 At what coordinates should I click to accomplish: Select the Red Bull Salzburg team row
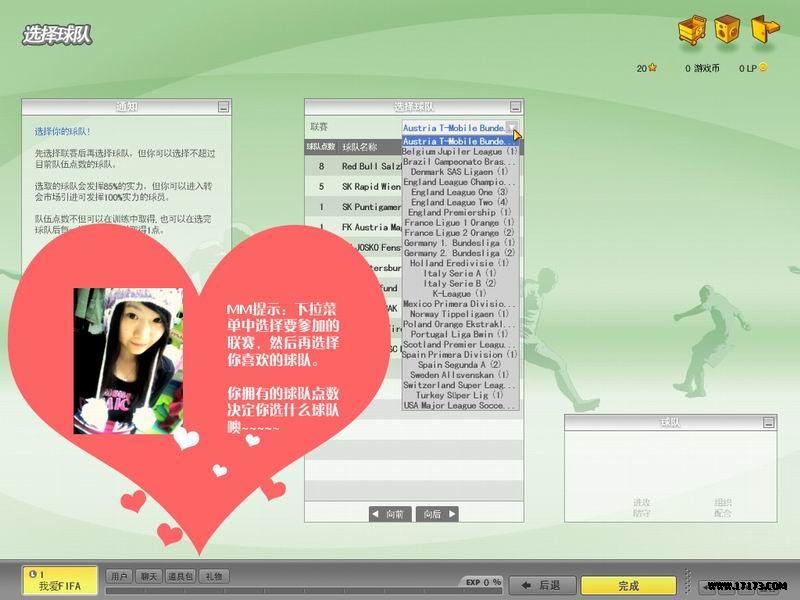pos(360,166)
